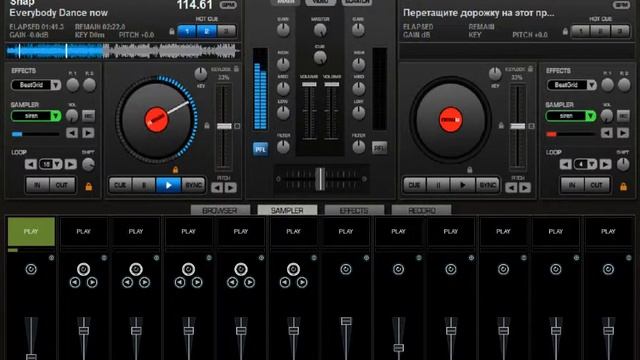The width and height of the screenshot is (640, 360).
Task: Click the mixer headphone CUE knob
Action: click(320, 58)
